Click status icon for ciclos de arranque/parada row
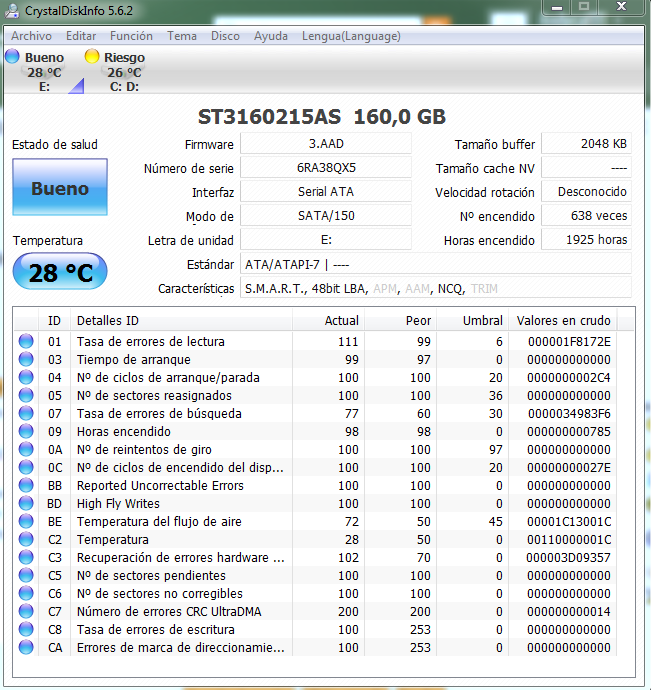The image size is (651, 690). [26, 378]
